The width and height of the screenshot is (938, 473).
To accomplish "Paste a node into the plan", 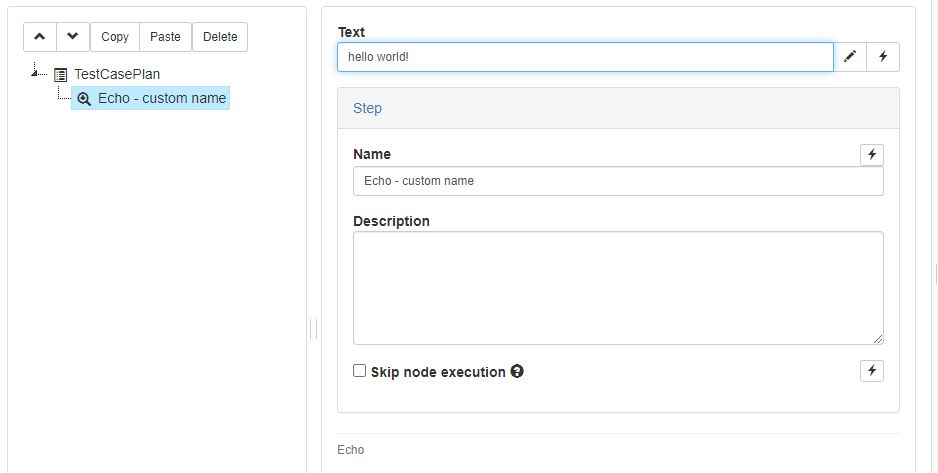I will point(165,37).
